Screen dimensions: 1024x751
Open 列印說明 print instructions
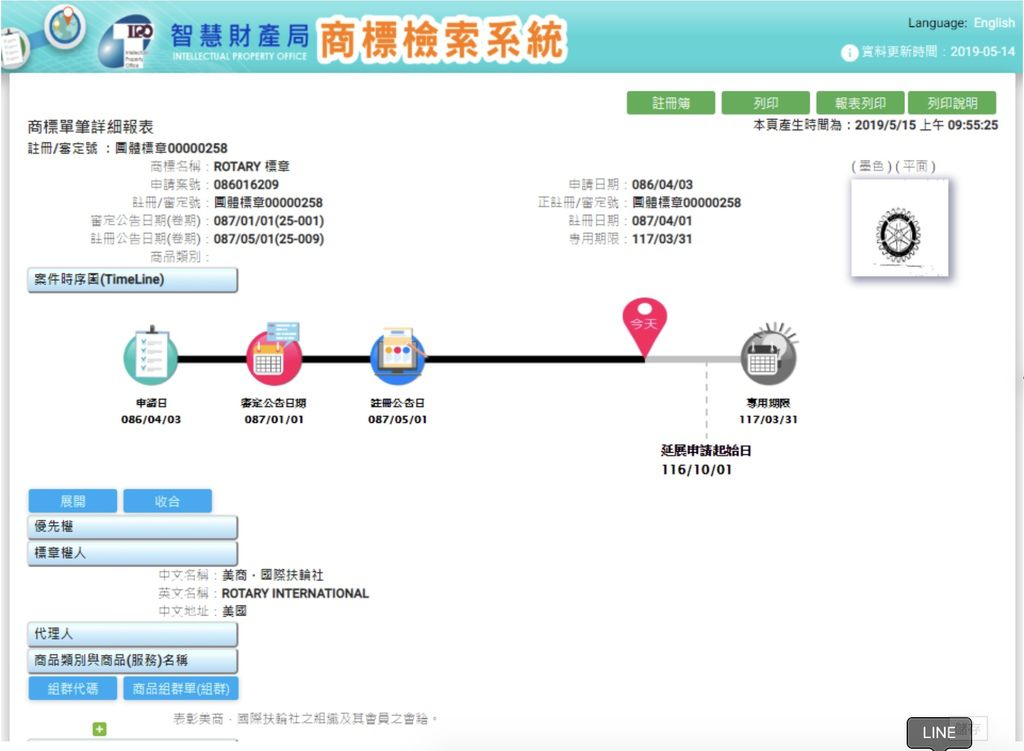(952, 103)
